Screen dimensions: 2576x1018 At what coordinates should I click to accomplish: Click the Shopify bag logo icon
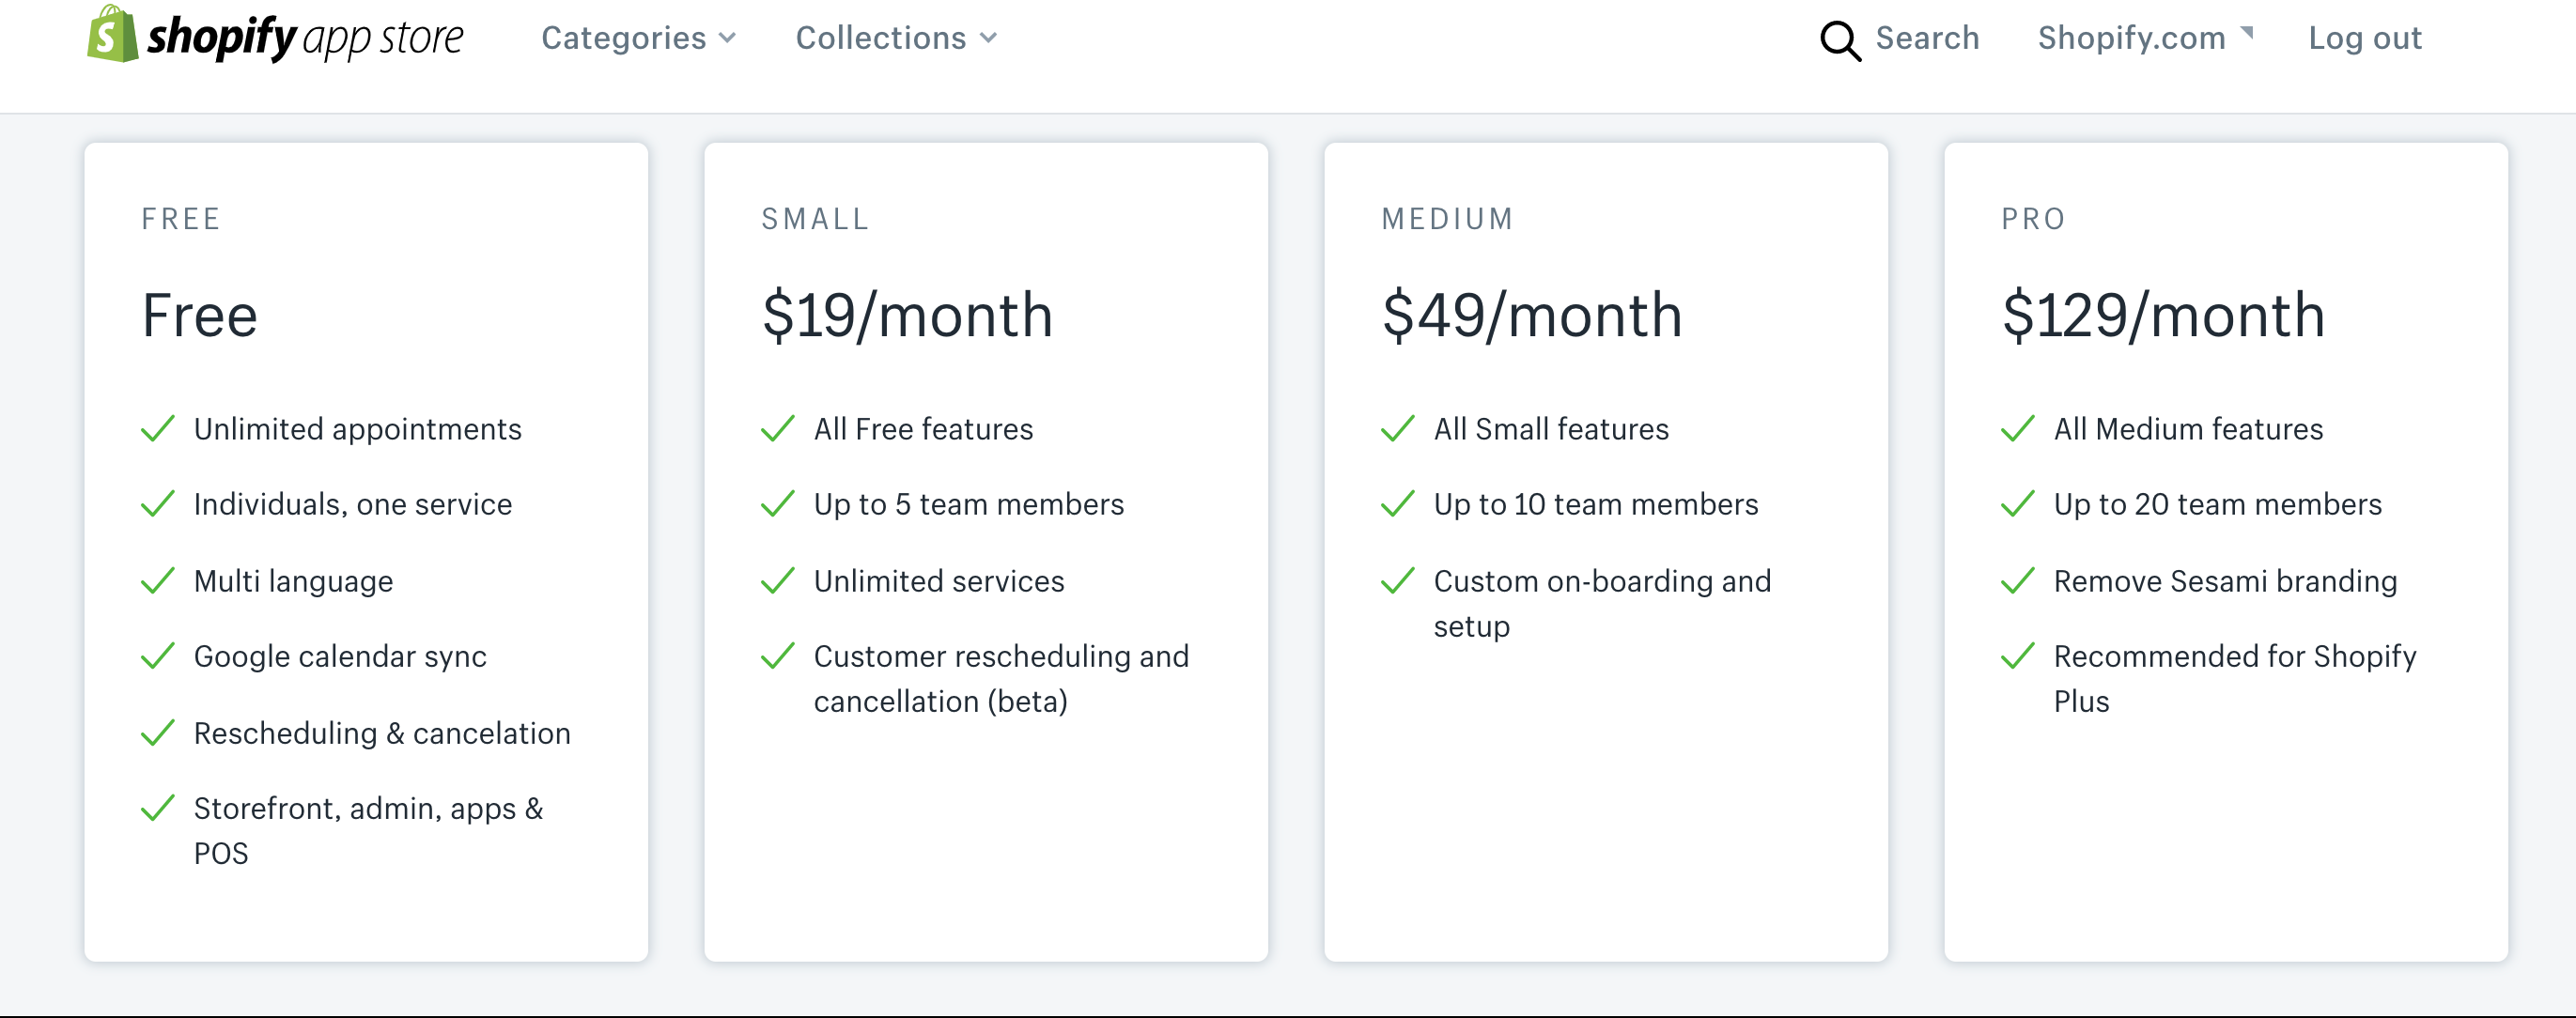coord(112,35)
